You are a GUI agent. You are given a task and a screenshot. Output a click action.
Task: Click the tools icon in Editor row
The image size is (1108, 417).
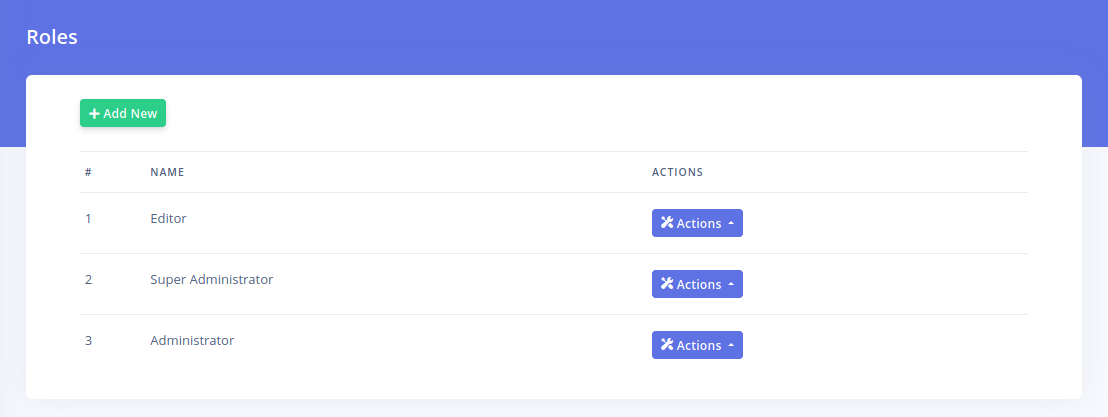(667, 223)
